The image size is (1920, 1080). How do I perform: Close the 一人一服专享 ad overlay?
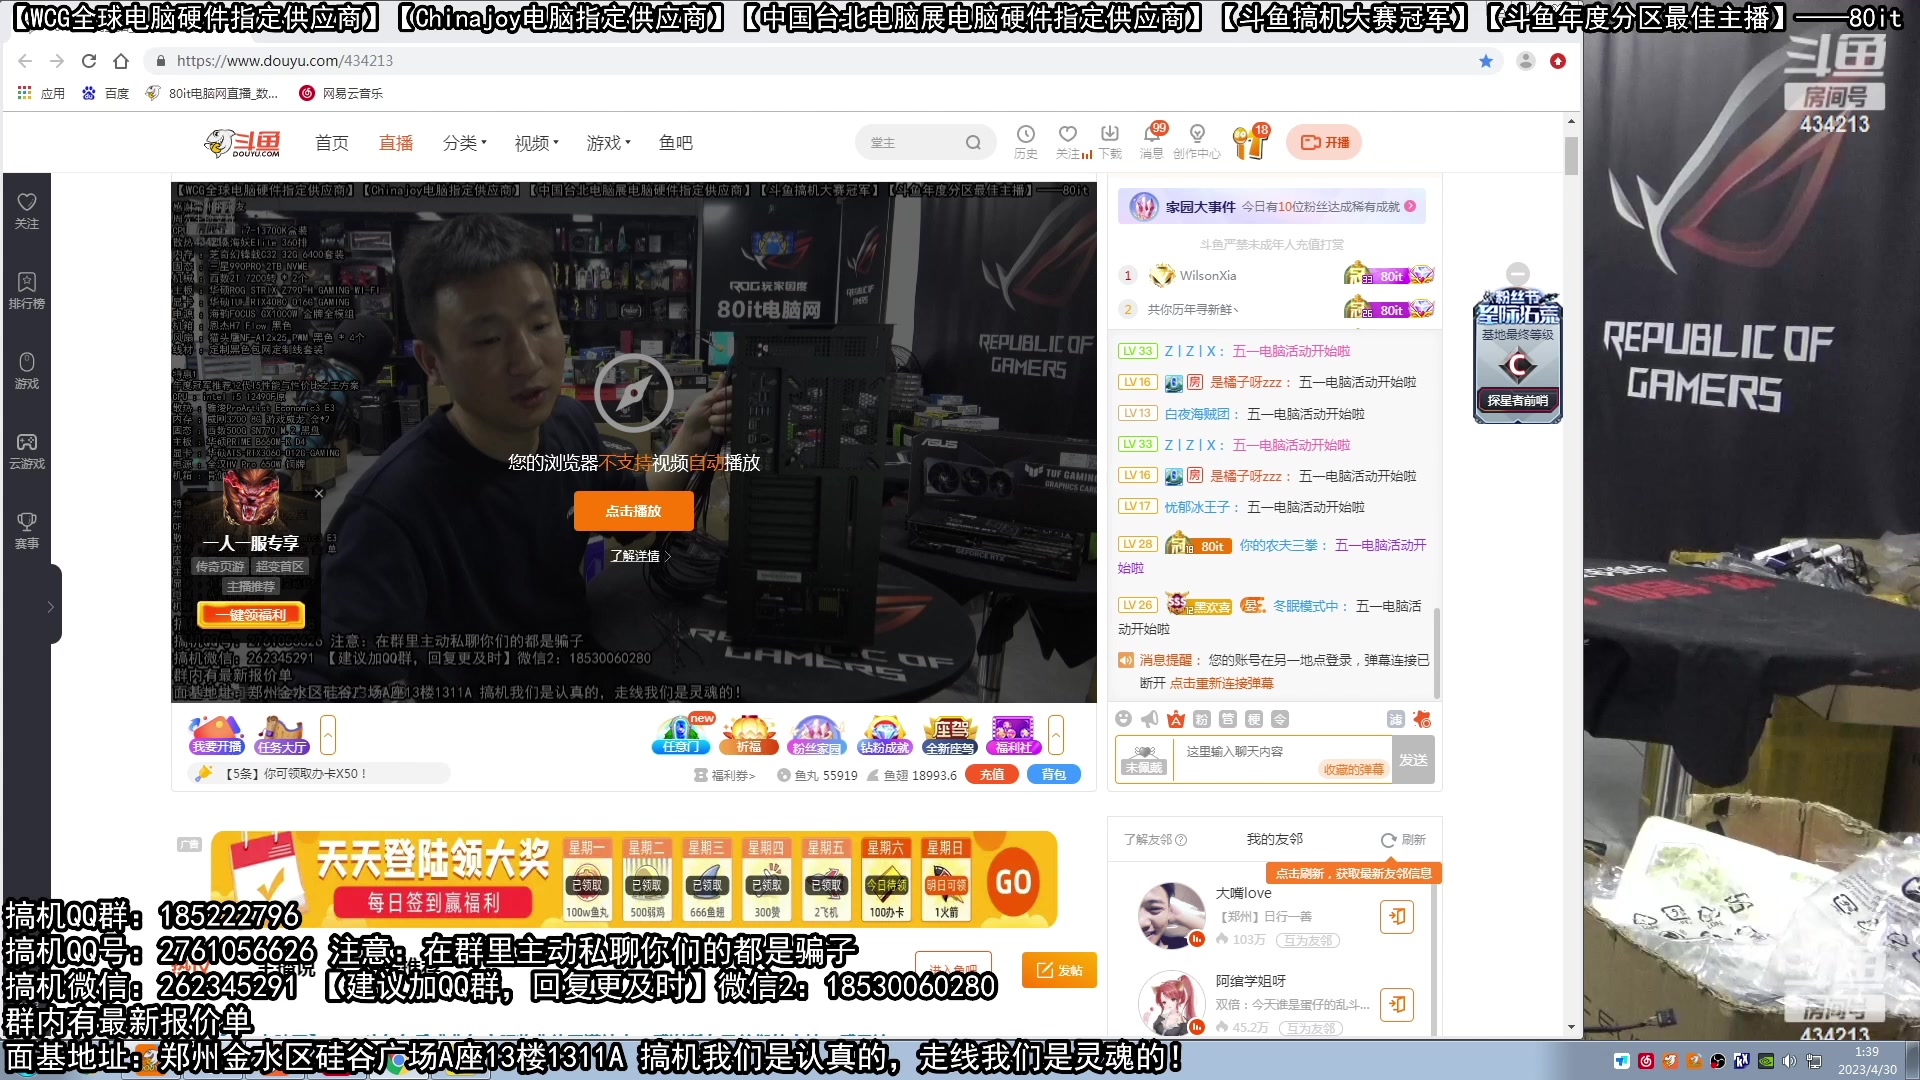point(319,493)
